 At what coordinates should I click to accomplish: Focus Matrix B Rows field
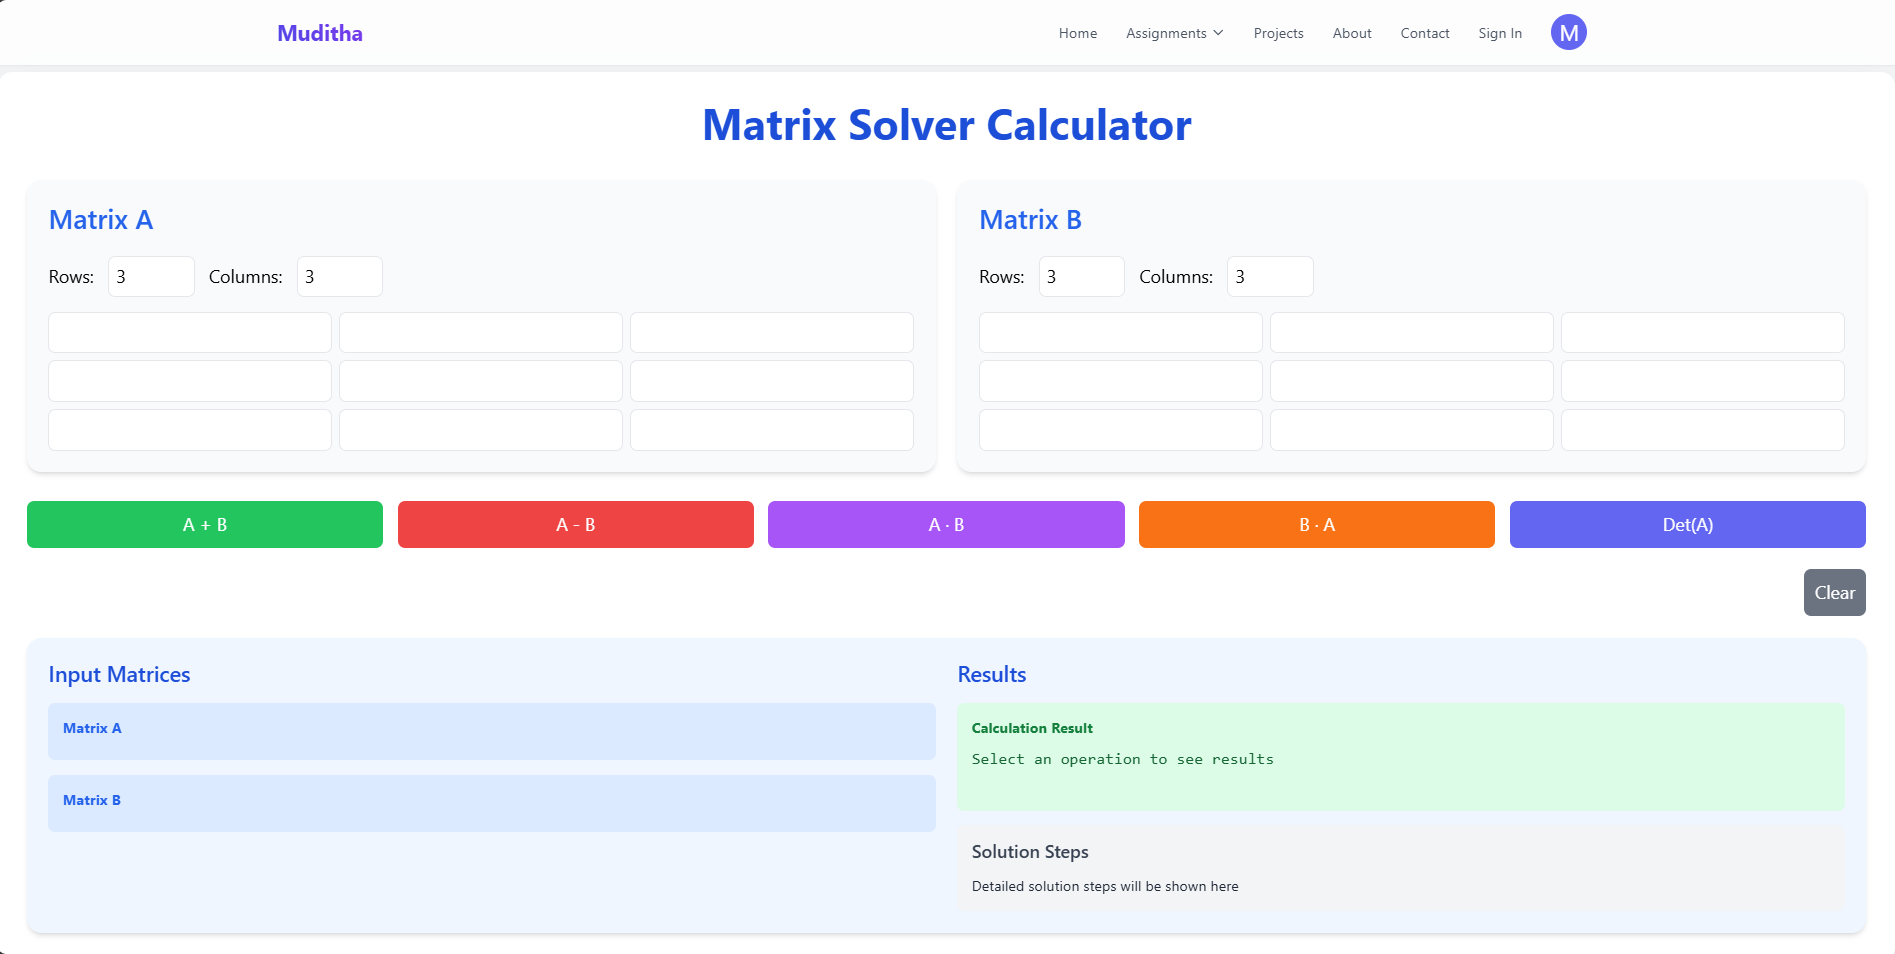[1081, 277]
